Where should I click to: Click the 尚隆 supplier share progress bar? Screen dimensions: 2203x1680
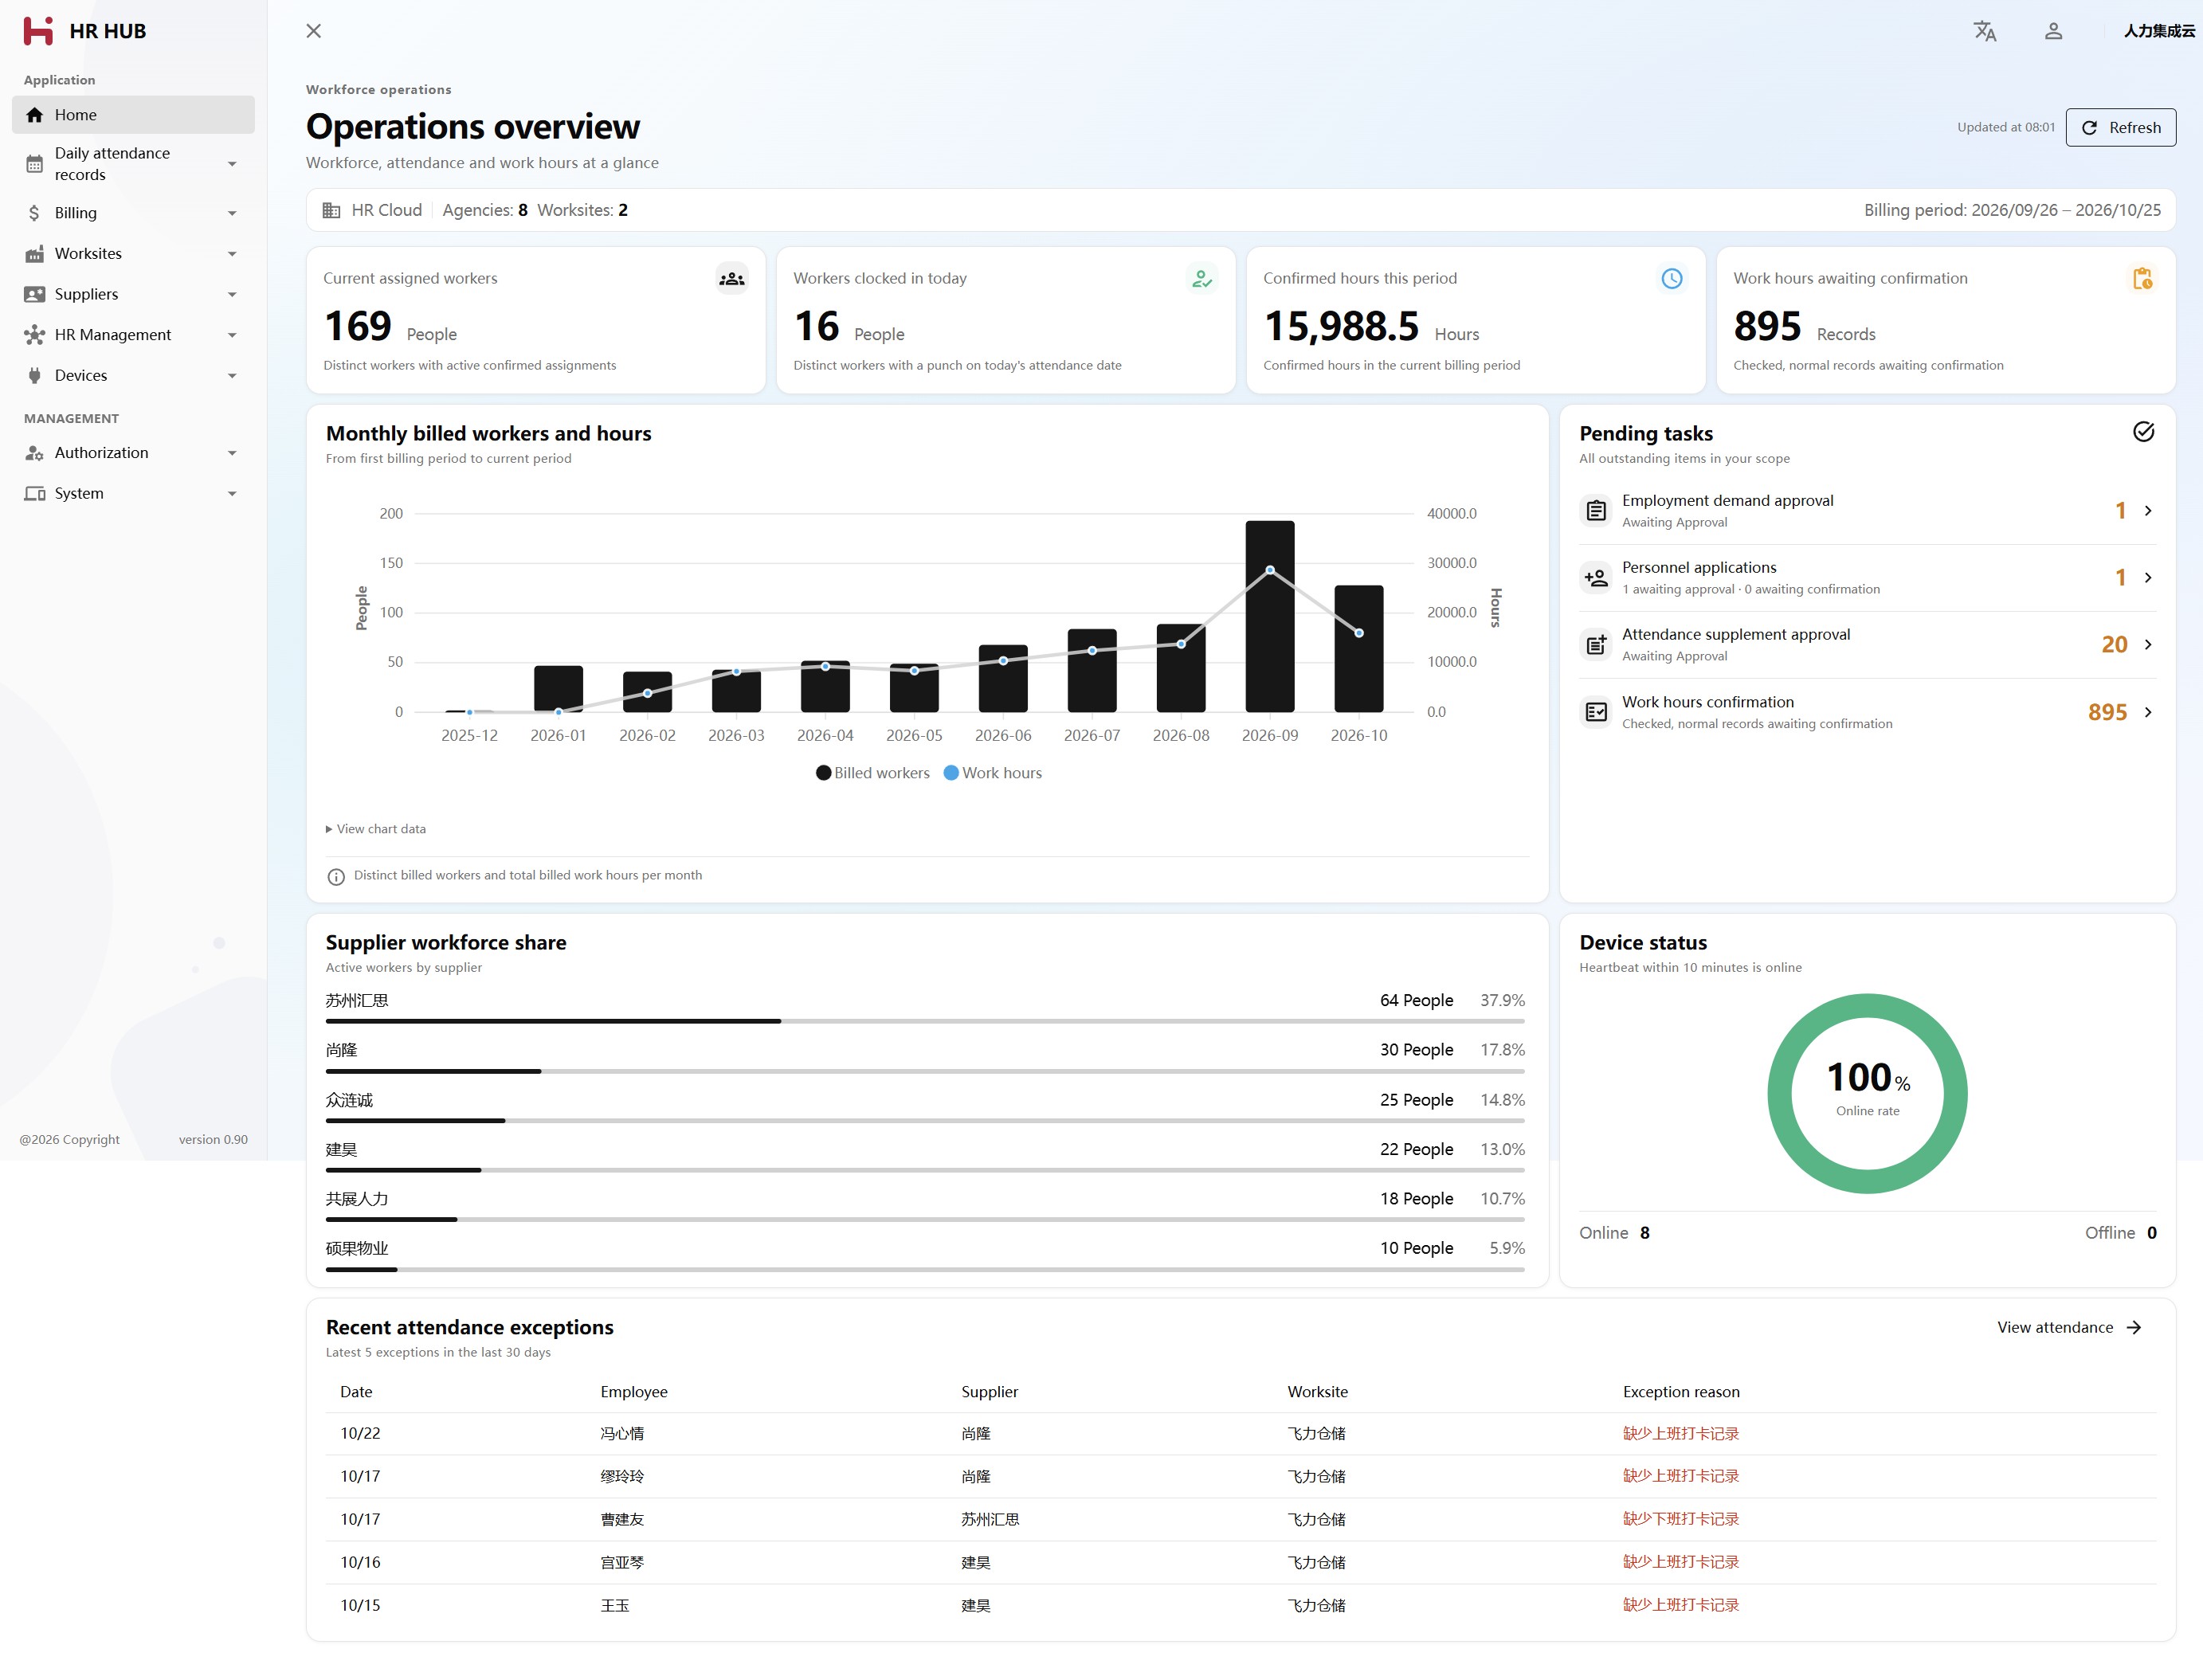coord(925,1071)
